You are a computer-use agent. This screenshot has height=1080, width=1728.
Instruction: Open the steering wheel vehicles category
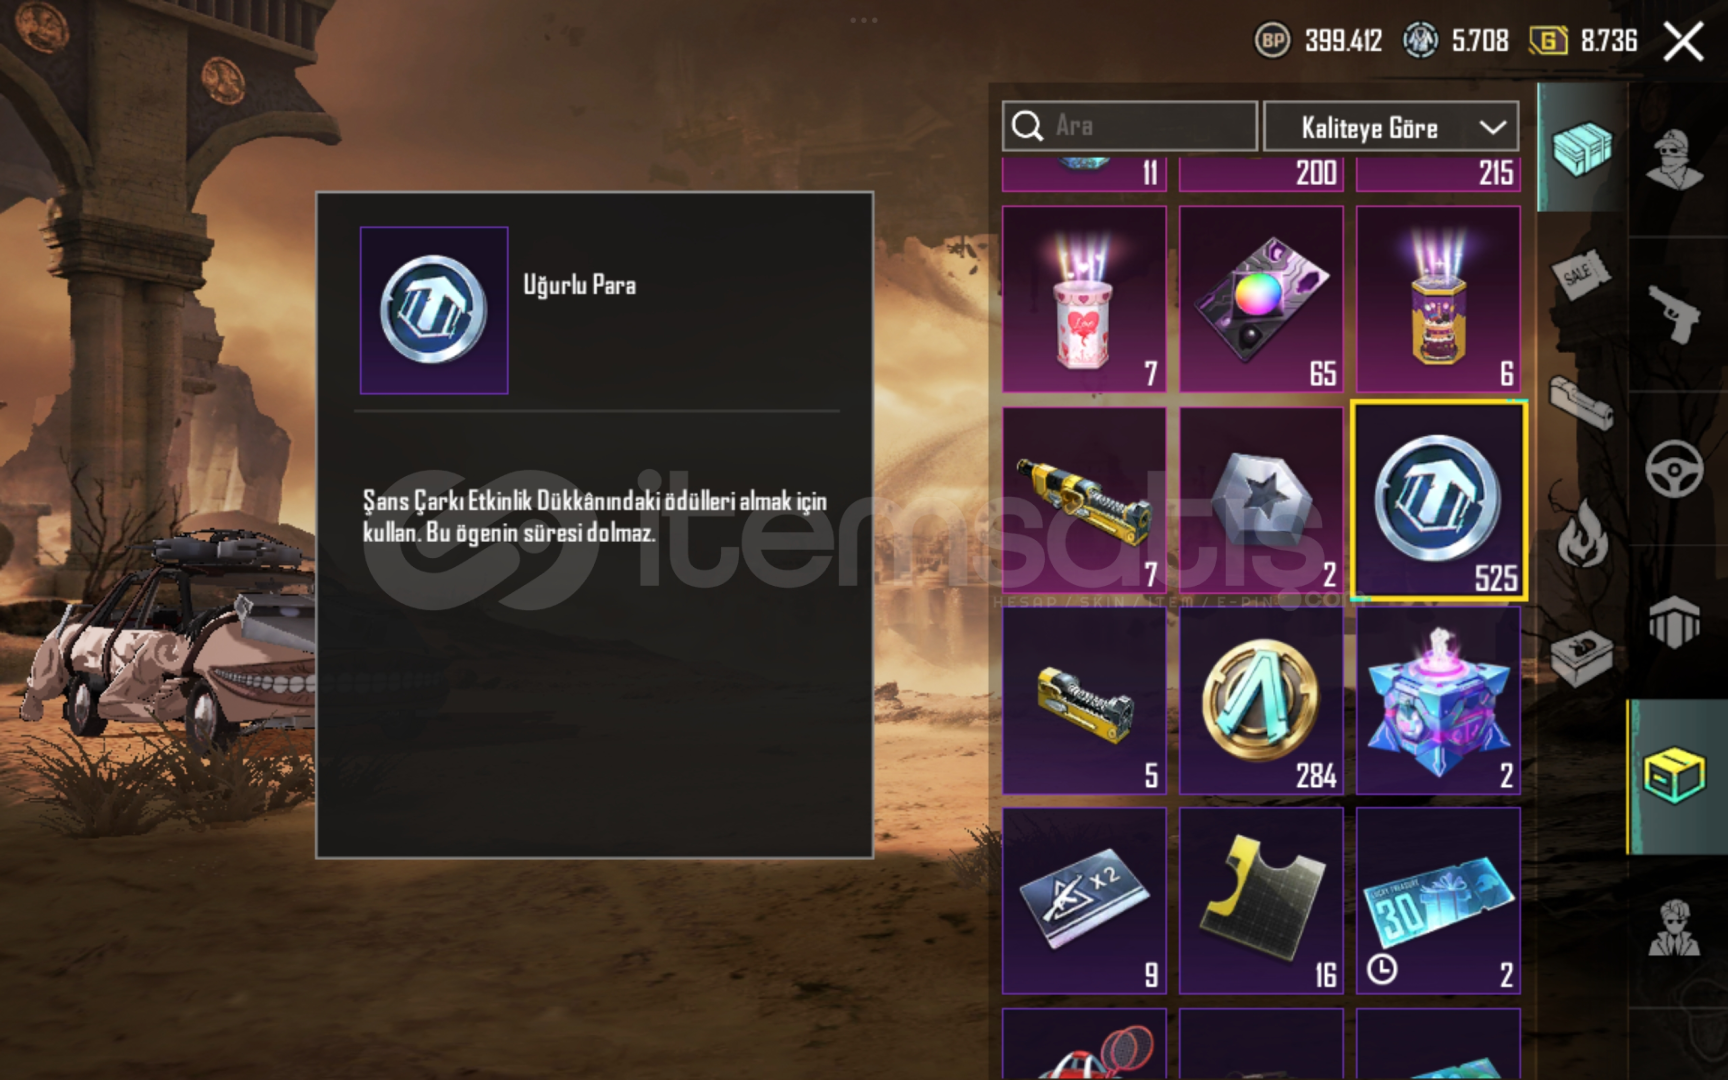tap(1675, 468)
